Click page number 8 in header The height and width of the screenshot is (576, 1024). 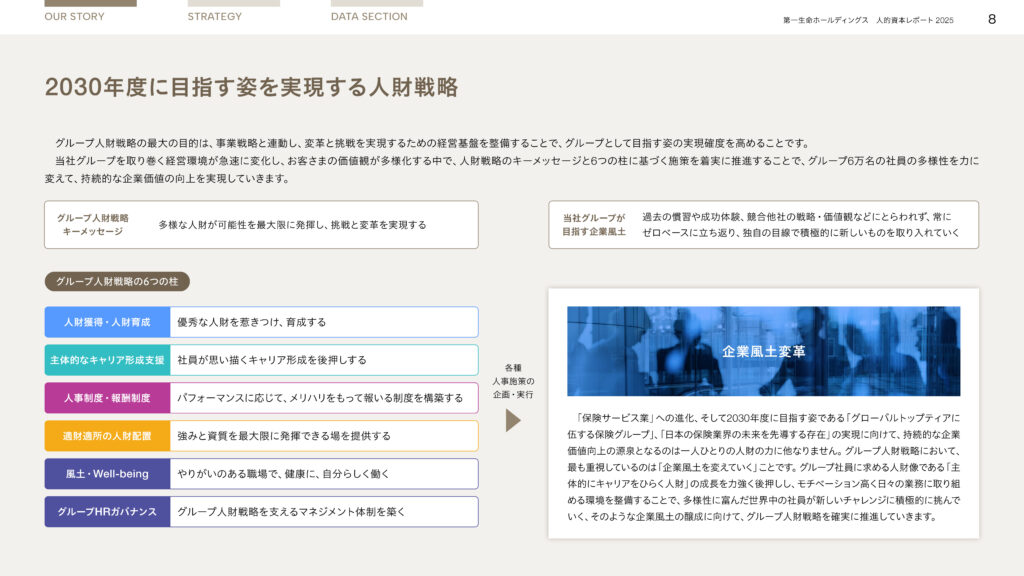pos(991,19)
